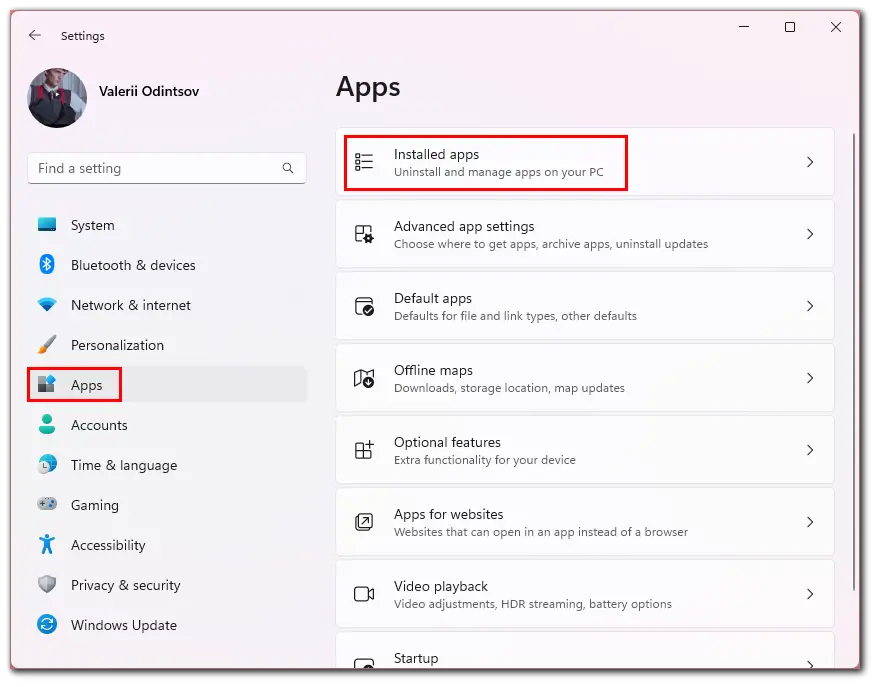Expand Video playback chevron
878x687 pixels.
point(810,594)
